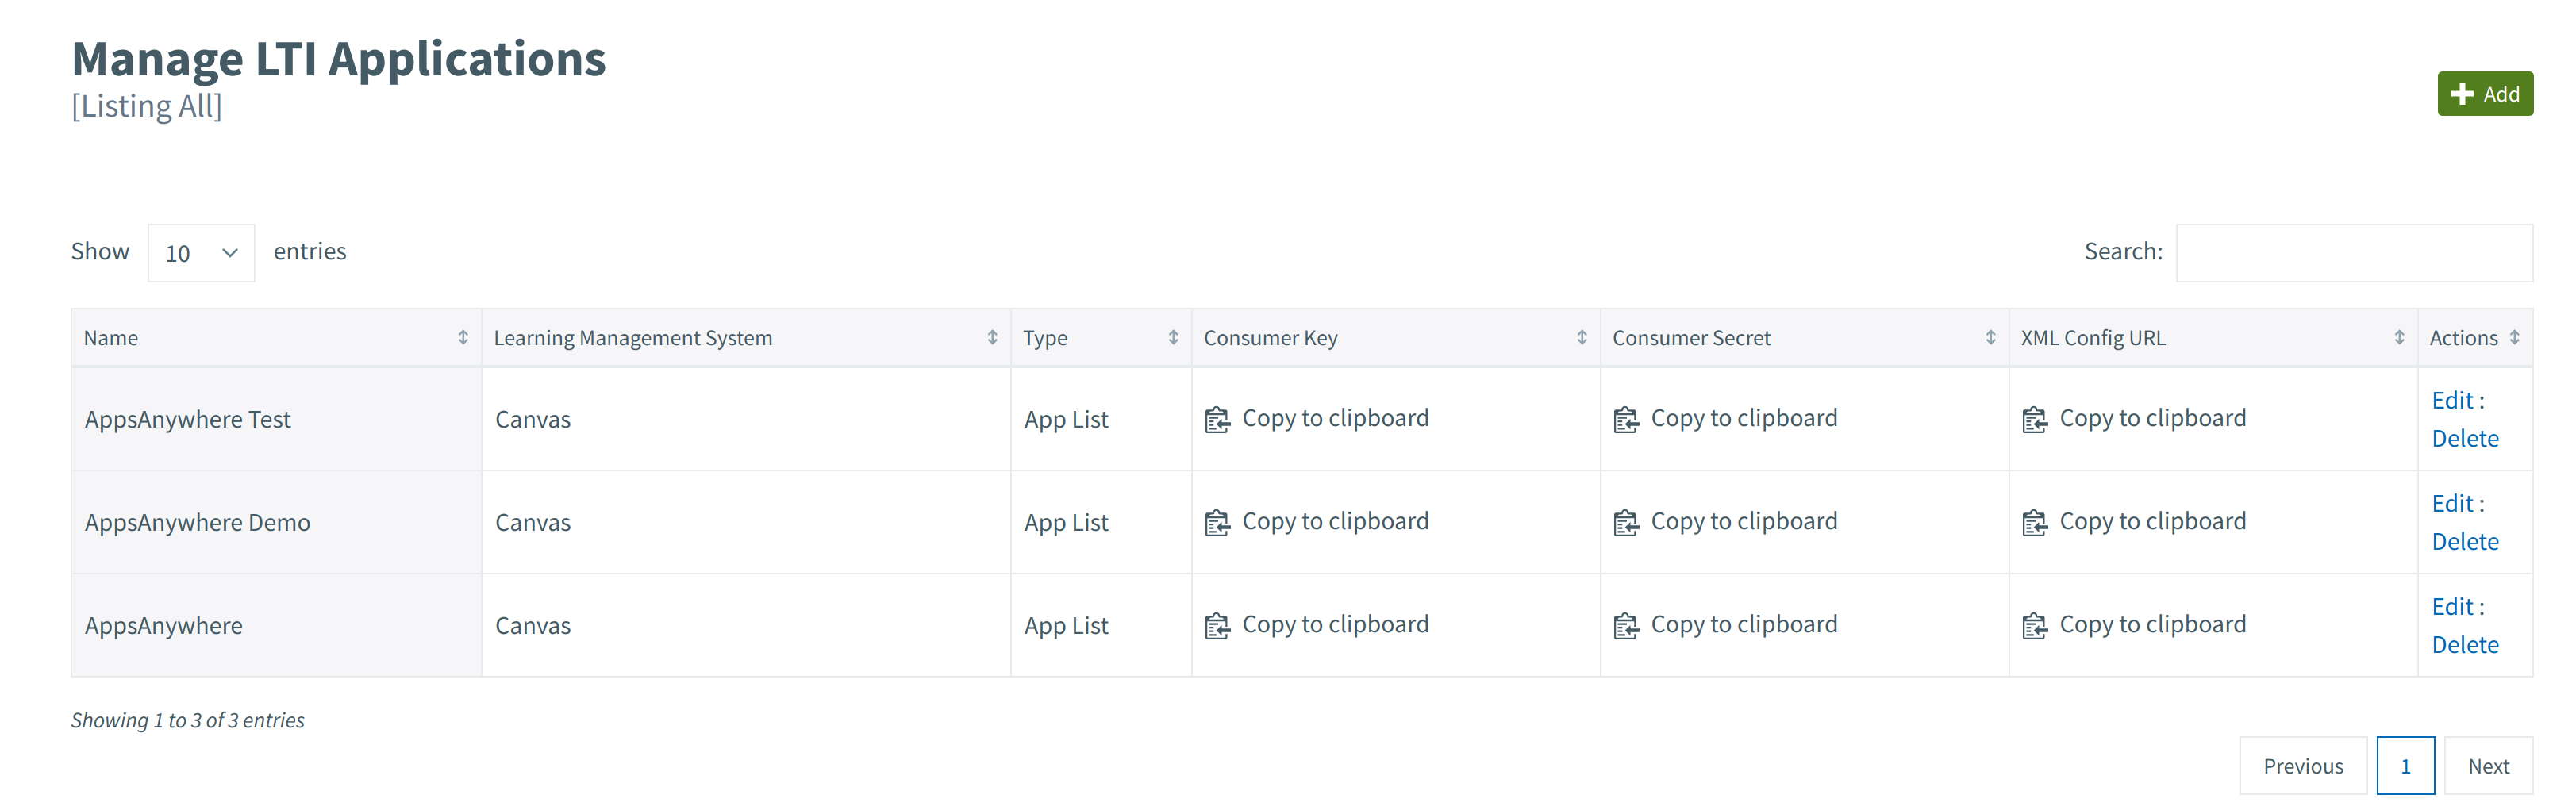
Task: Copy Consumer Key clipboard icon in AppsAnywhere row
Action: point(1217,626)
